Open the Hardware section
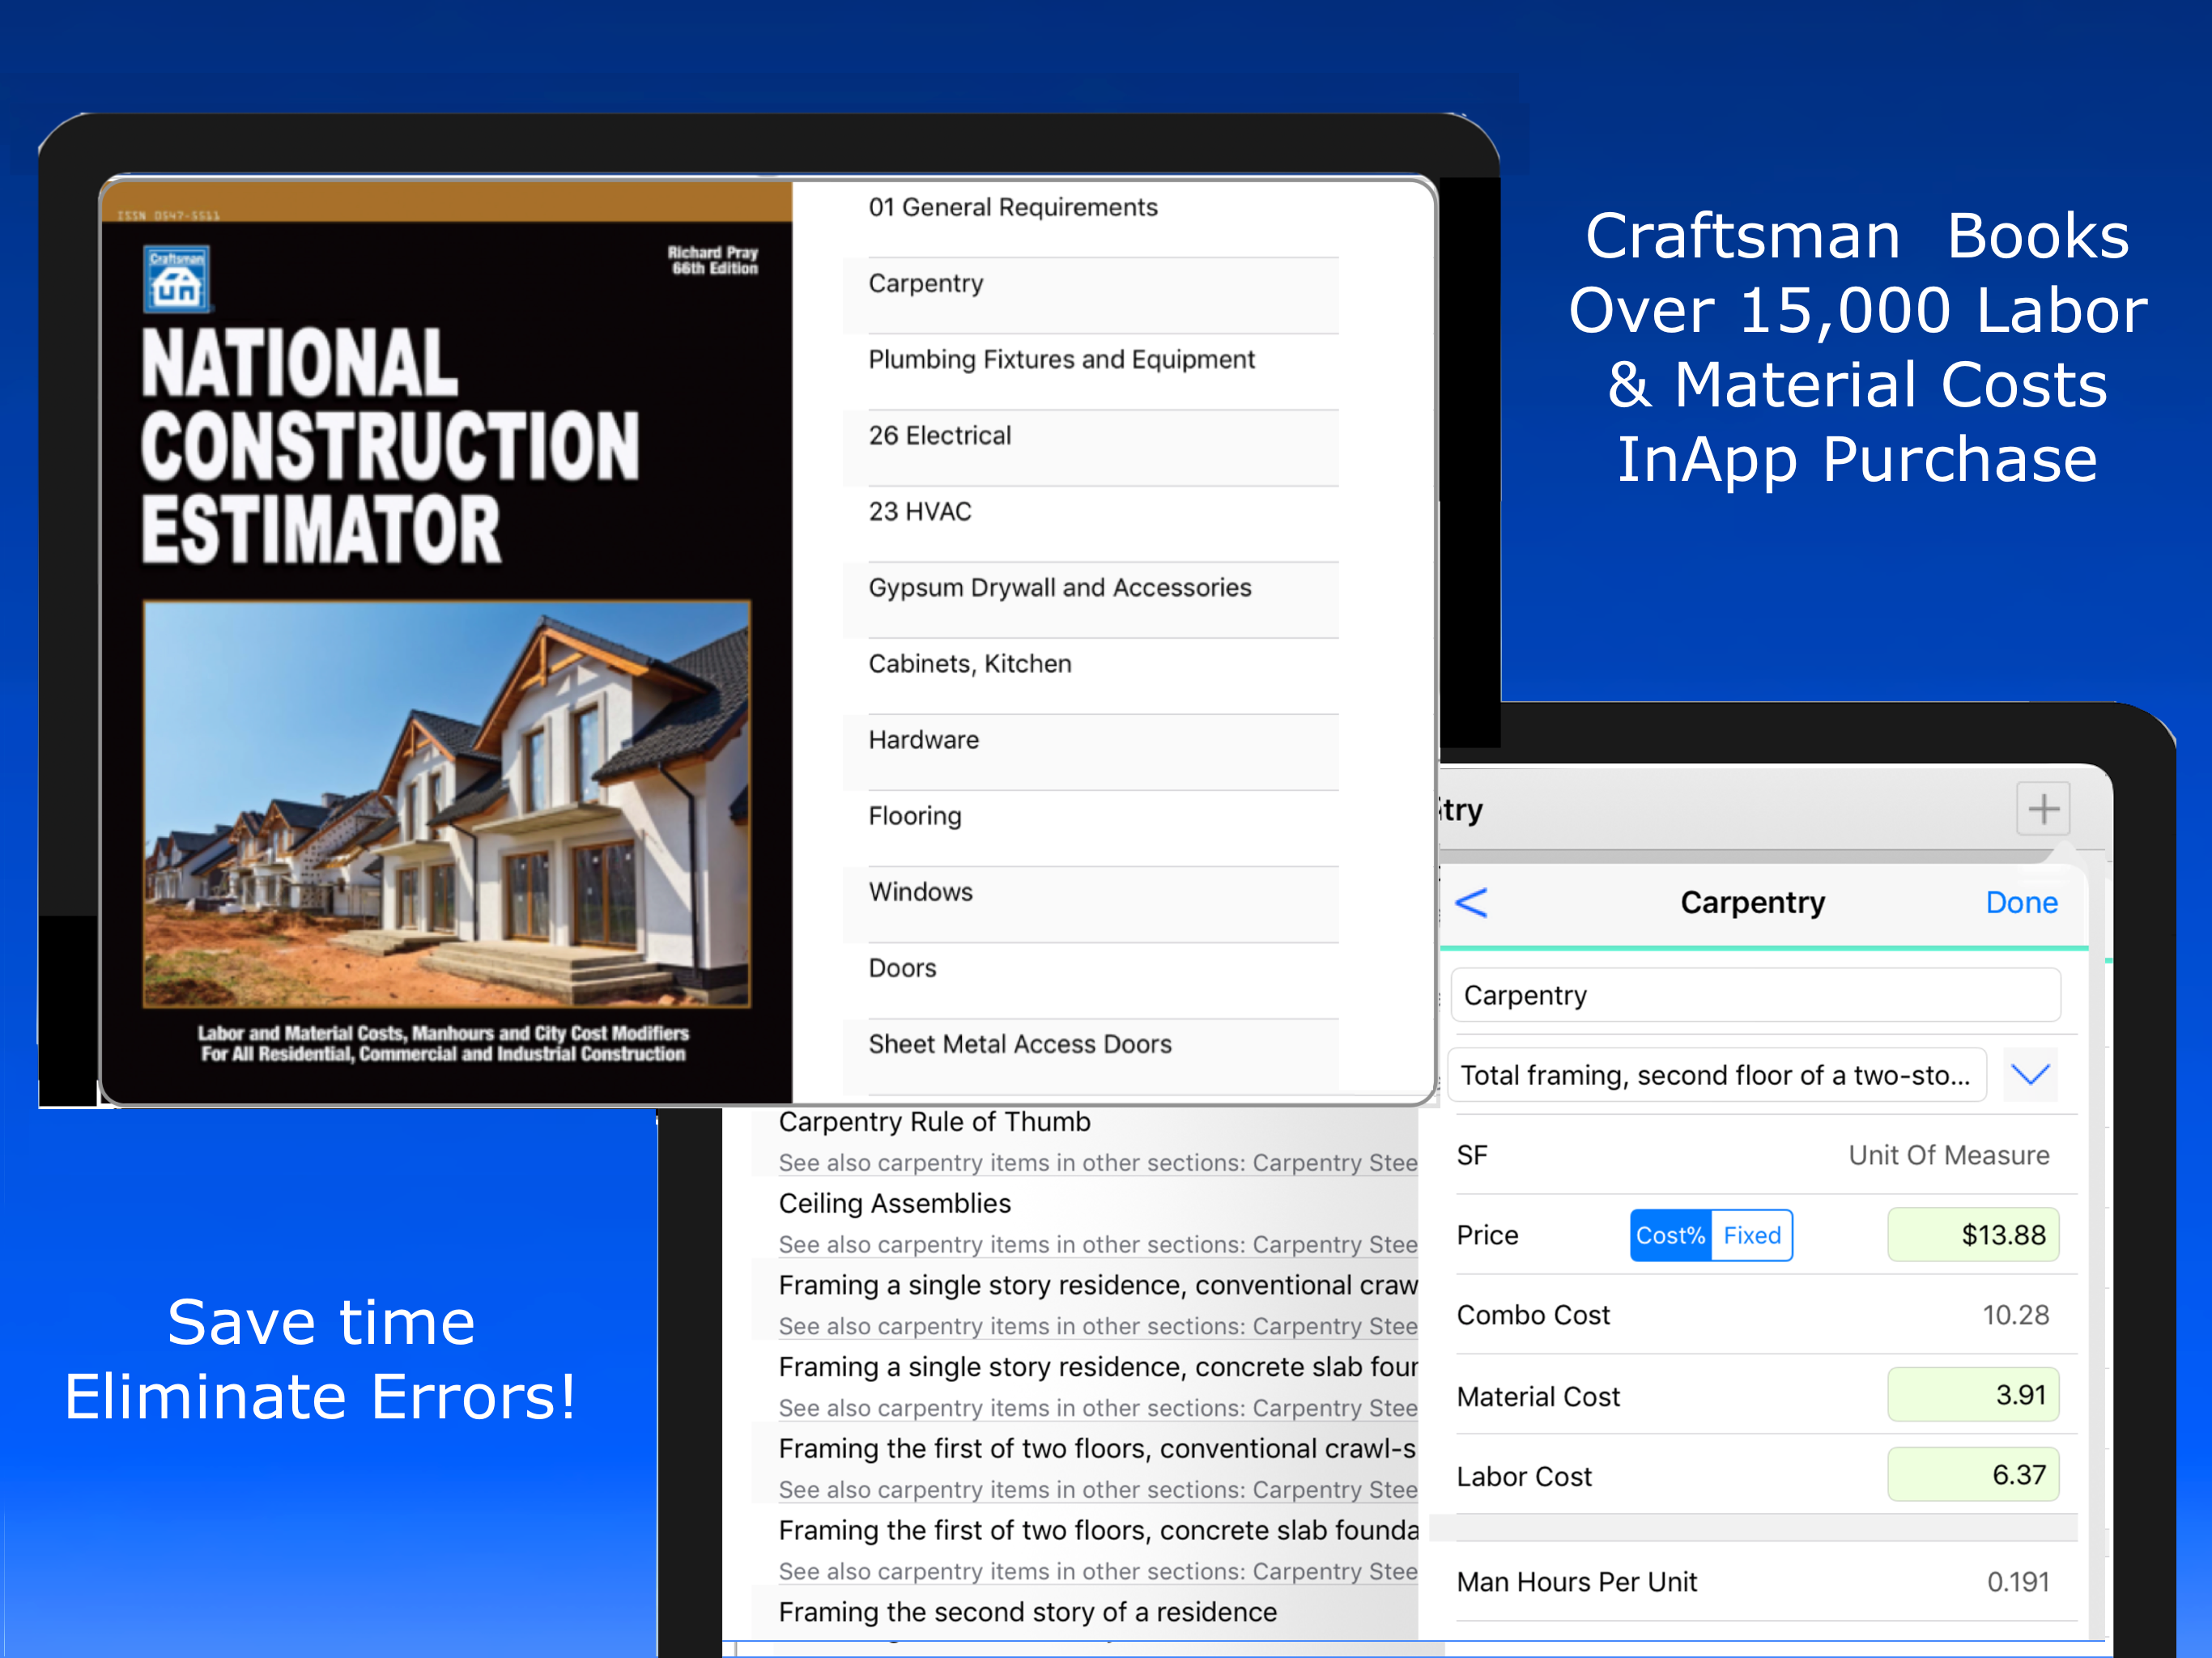The image size is (2212, 1658). 1090,751
